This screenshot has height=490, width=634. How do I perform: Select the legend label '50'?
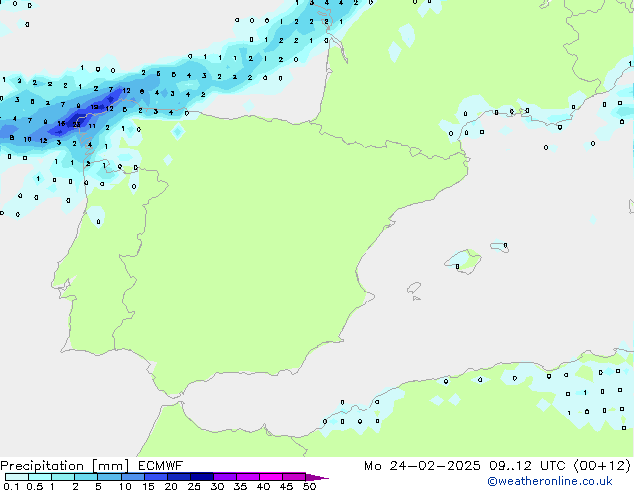(310, 486)
